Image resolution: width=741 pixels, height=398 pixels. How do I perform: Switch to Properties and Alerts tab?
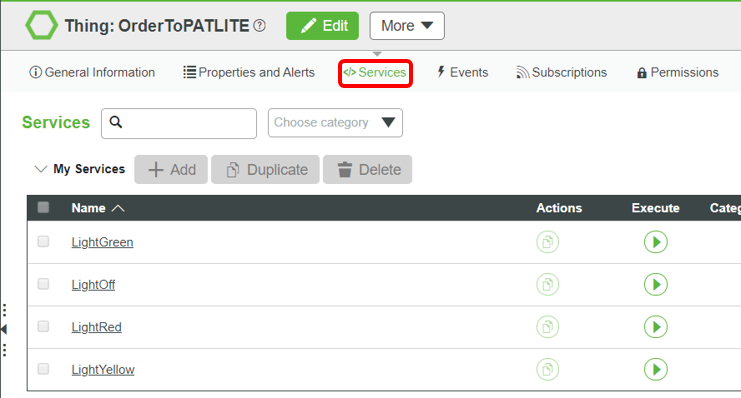[249, 72]
